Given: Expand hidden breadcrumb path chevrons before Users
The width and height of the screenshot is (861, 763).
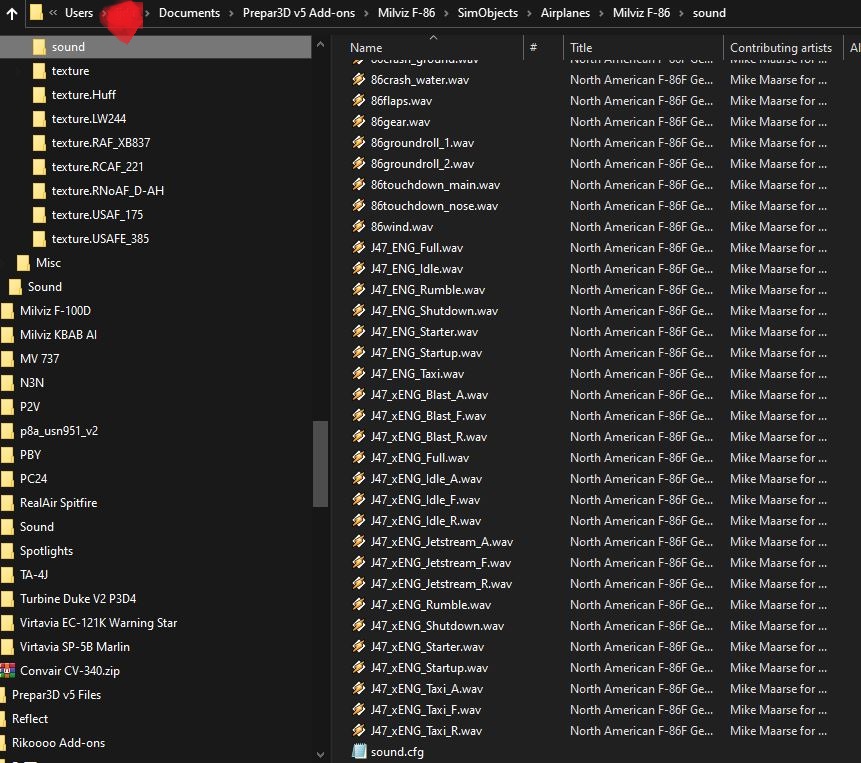Looking at the screenshot, I should coord(53,13).
